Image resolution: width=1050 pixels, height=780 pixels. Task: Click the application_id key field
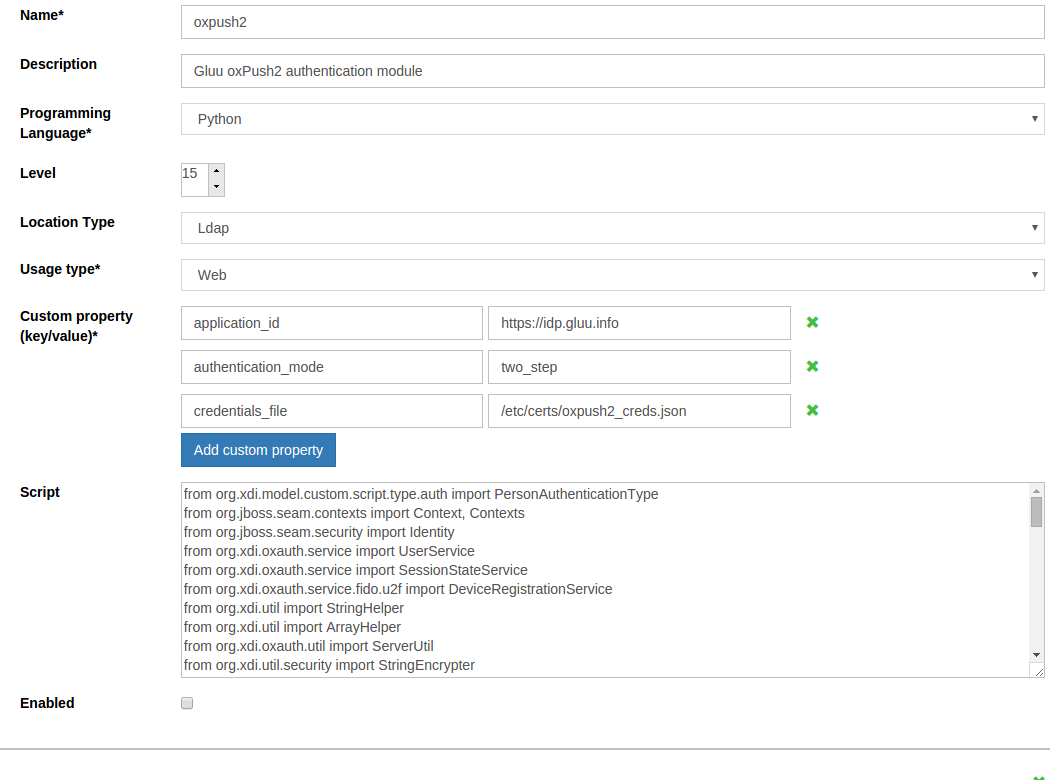pyautogui.click(x=332, y=323)
